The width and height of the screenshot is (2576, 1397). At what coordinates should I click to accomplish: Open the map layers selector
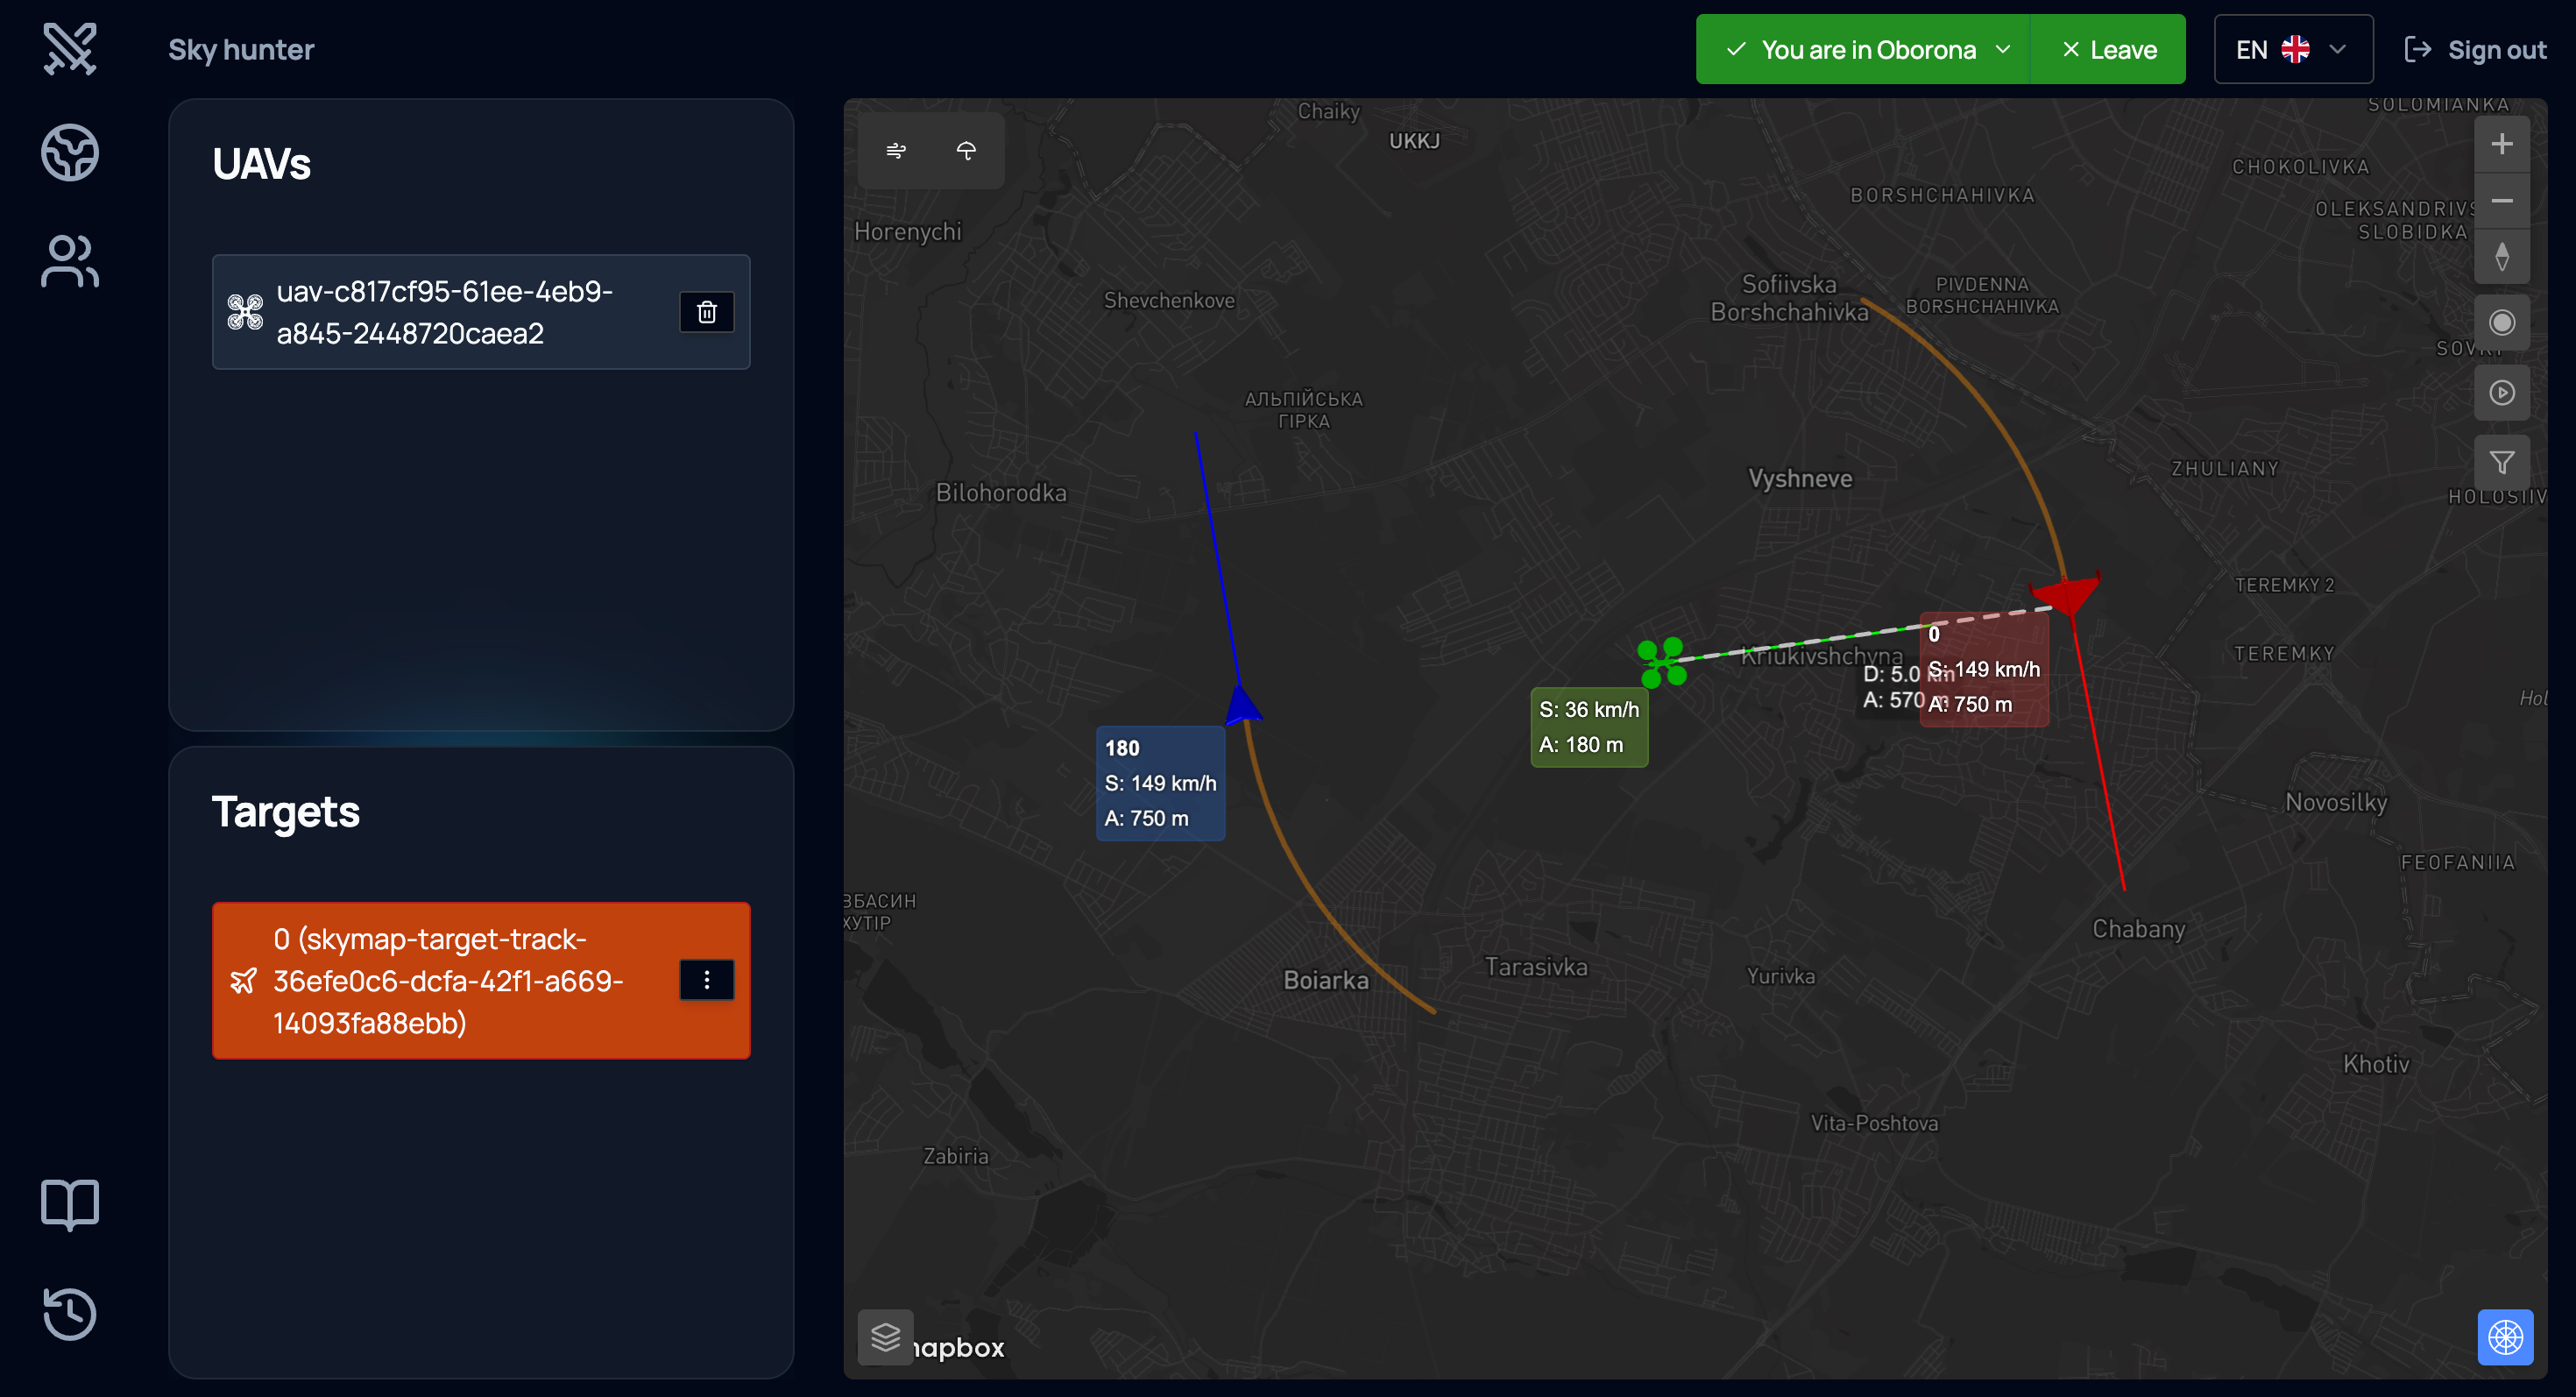885,1336
